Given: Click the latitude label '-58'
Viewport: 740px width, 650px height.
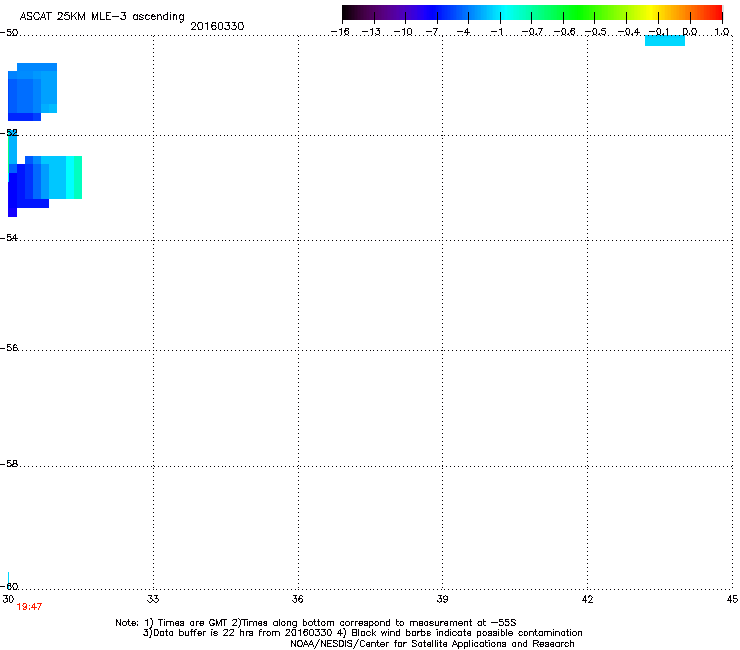Looking at the screenshot, I should [9, 464].
